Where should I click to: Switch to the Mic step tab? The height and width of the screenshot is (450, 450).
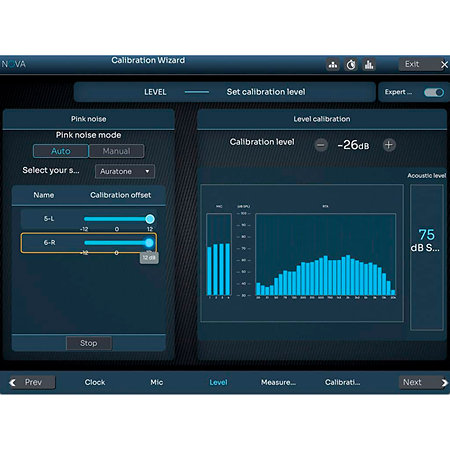[157, 382]
